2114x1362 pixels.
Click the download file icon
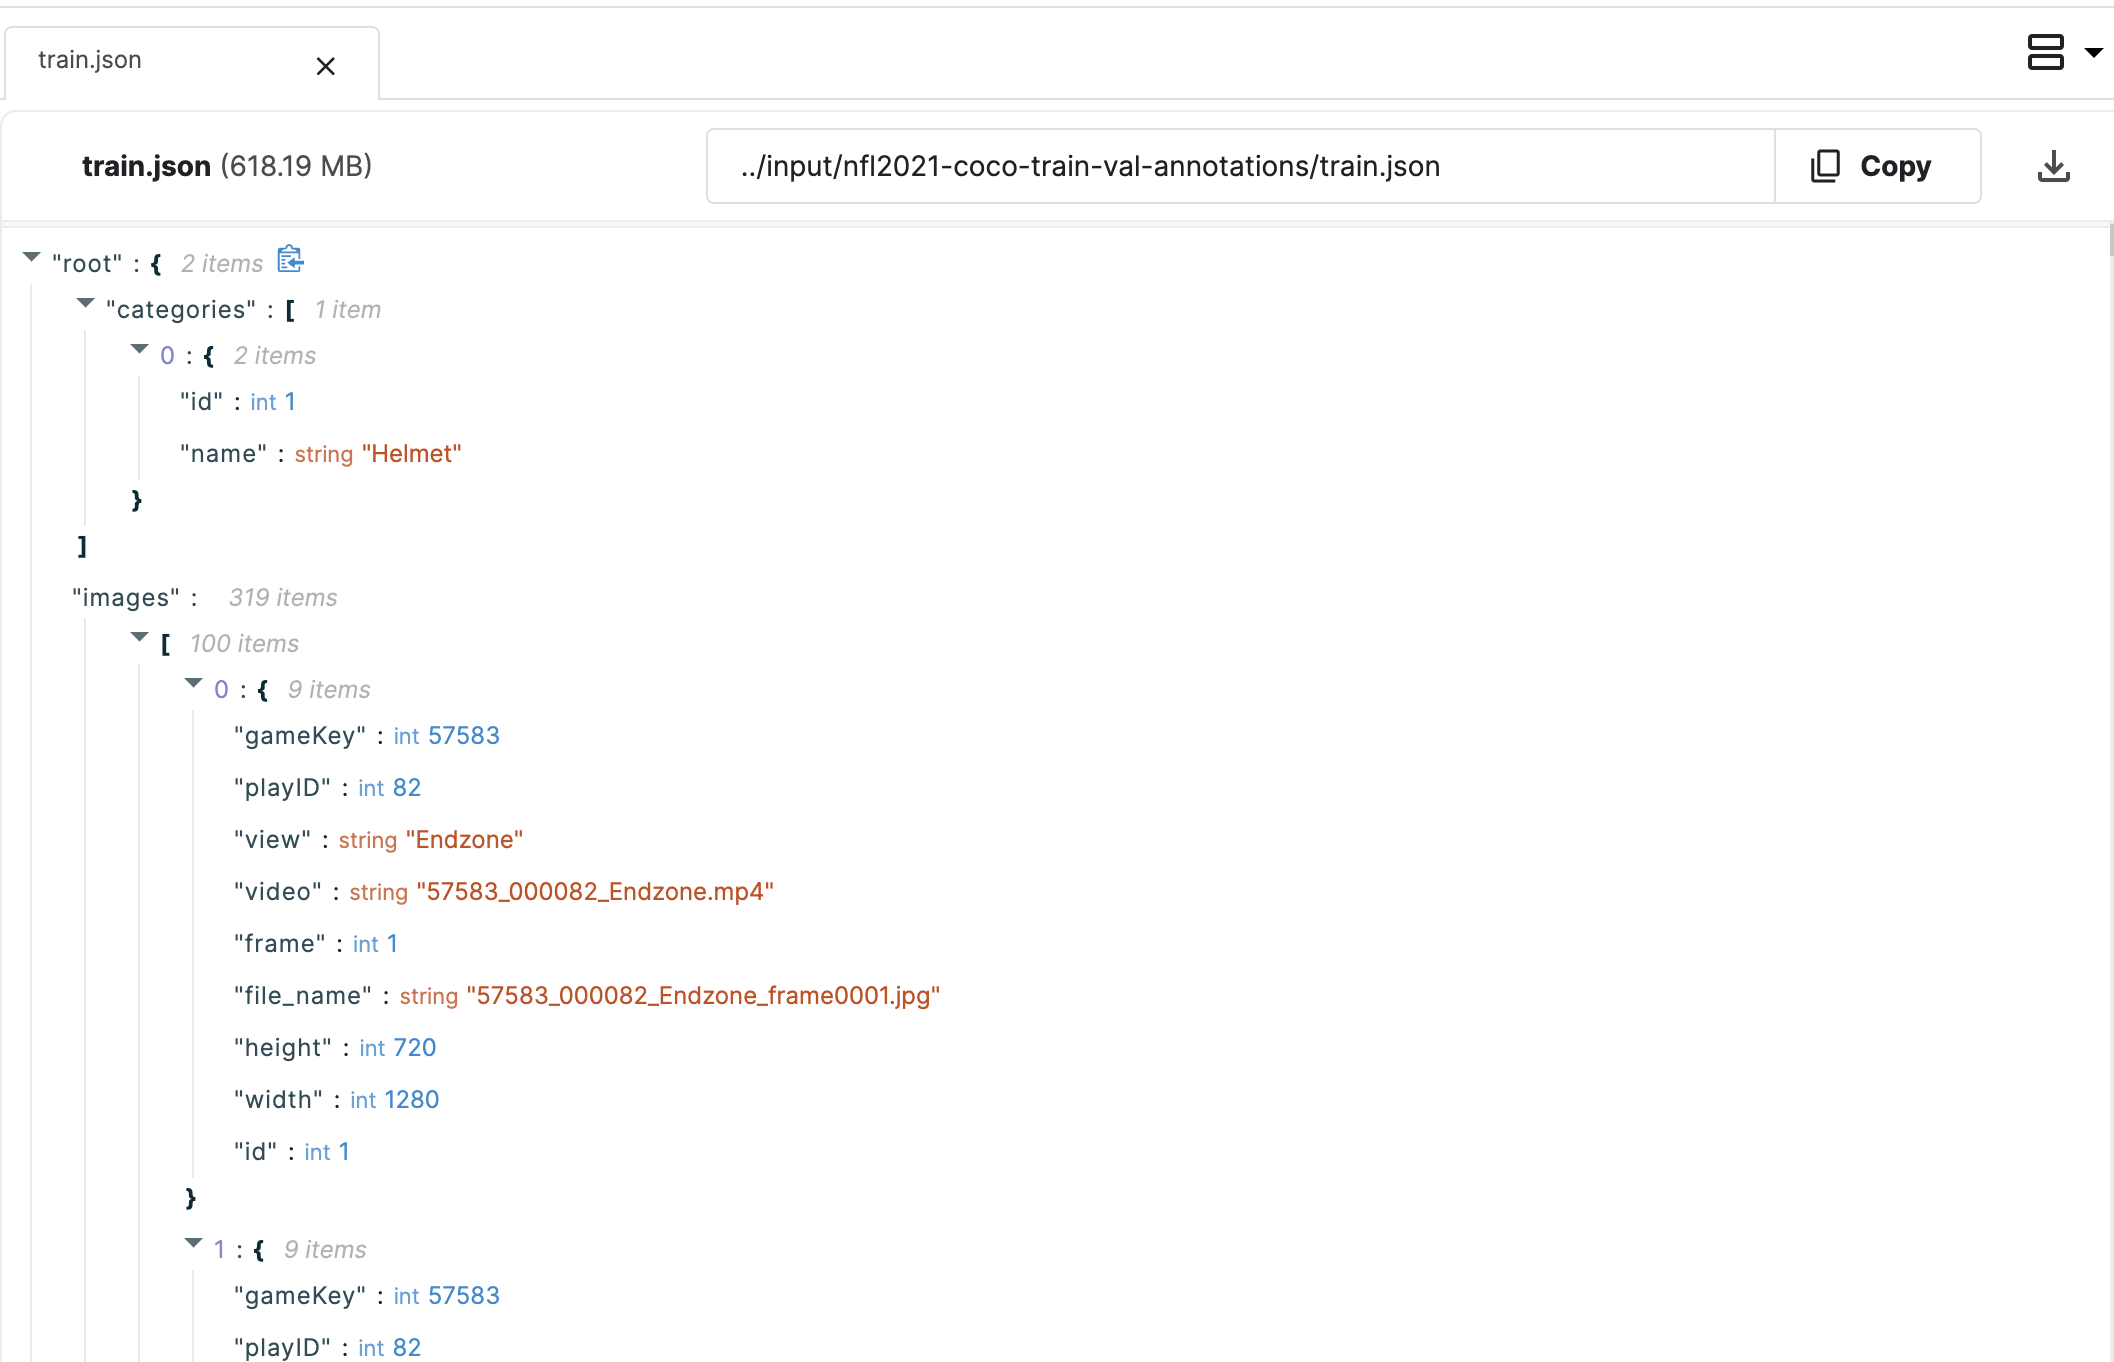point(2053,166)
